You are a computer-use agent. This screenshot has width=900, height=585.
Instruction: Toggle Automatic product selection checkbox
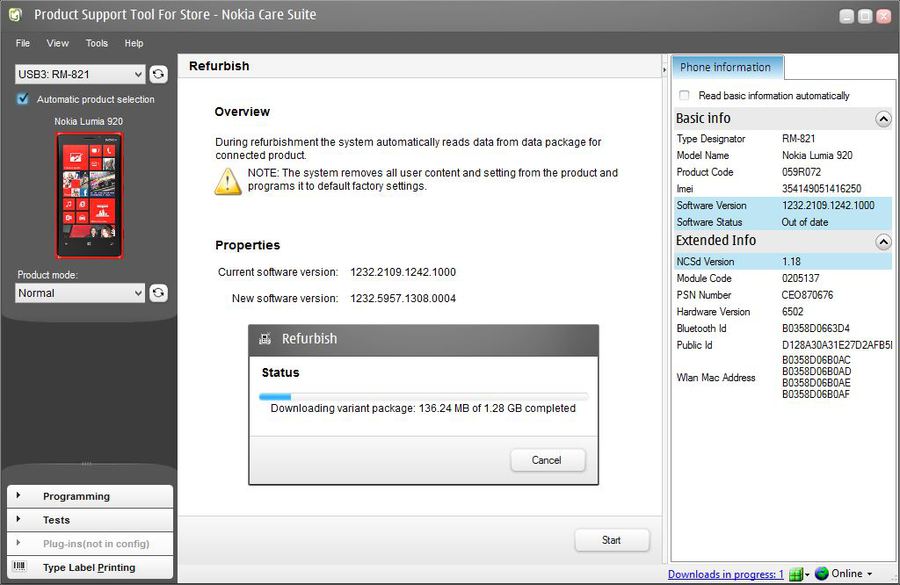pos(23,99)
